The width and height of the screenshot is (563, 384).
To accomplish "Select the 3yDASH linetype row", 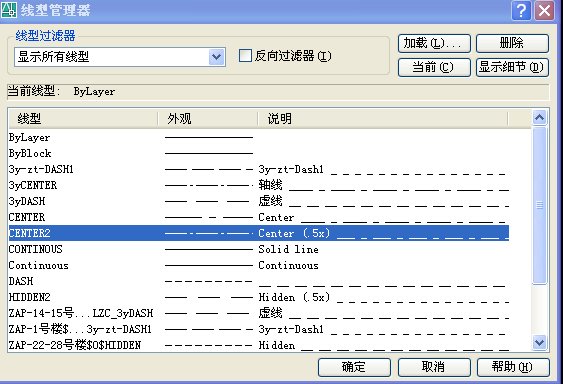I will (259, 201).
